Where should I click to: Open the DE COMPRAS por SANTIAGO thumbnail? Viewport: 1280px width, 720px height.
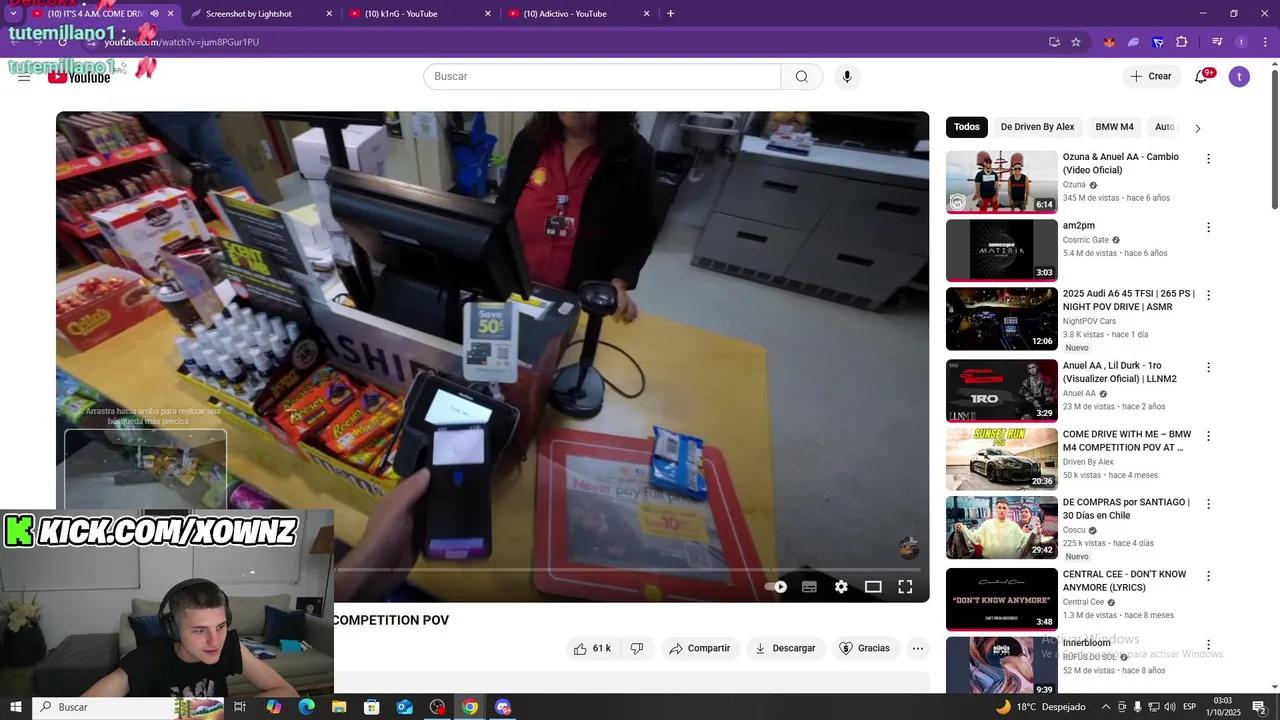[x=1001, y=527]
